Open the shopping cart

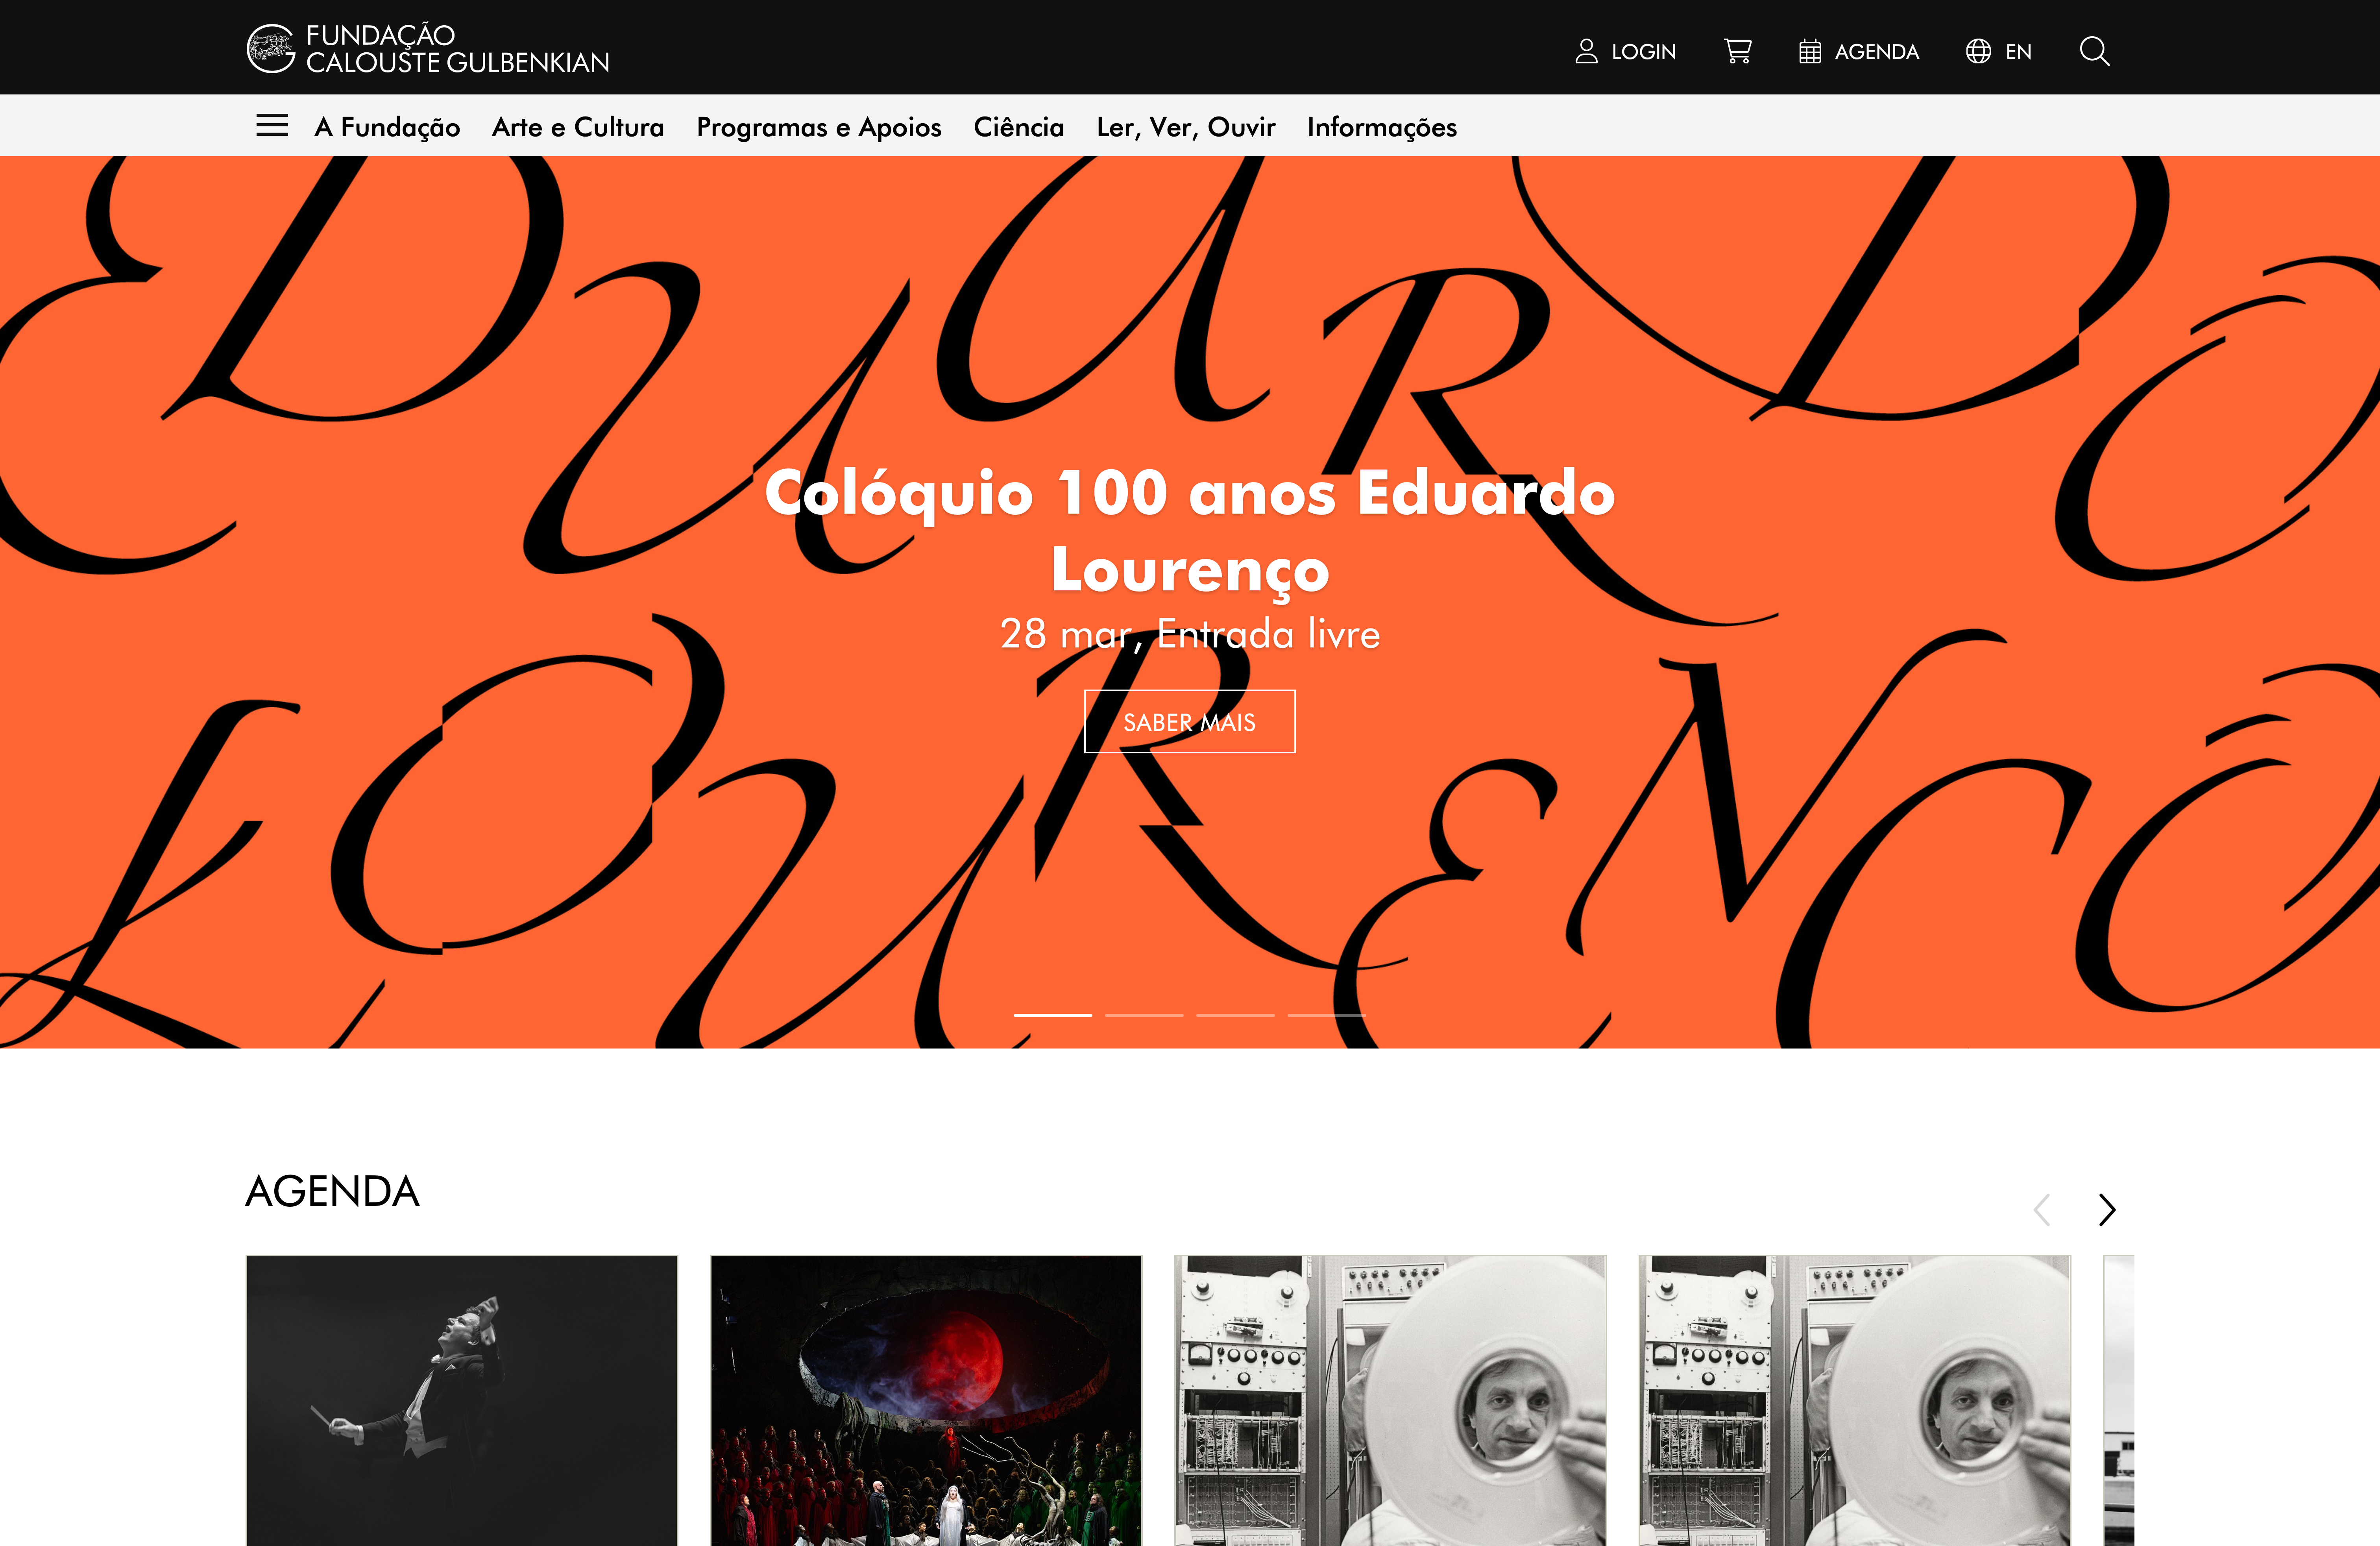(1738, 51)
